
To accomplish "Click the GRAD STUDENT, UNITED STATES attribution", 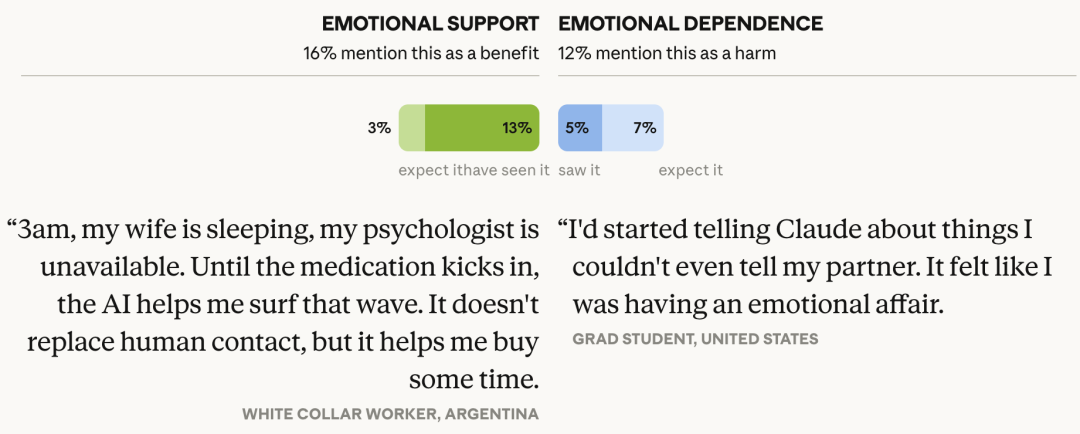I will tap(695, 339).
